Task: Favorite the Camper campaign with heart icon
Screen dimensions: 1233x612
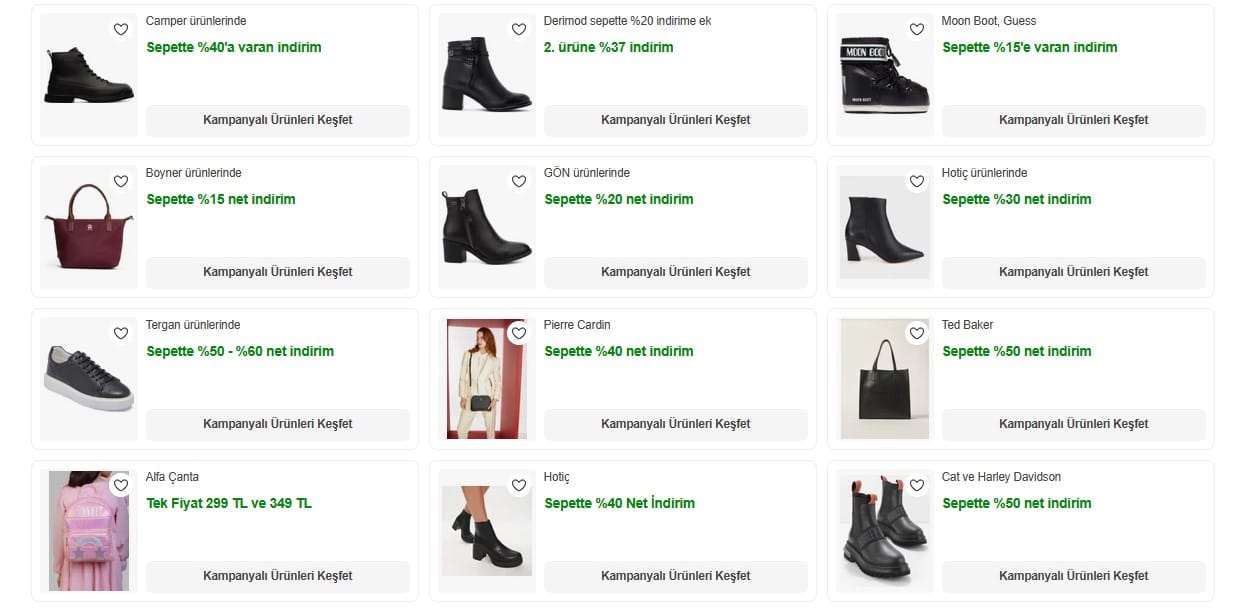Action: pyautogui.click(x=121, y=30)
